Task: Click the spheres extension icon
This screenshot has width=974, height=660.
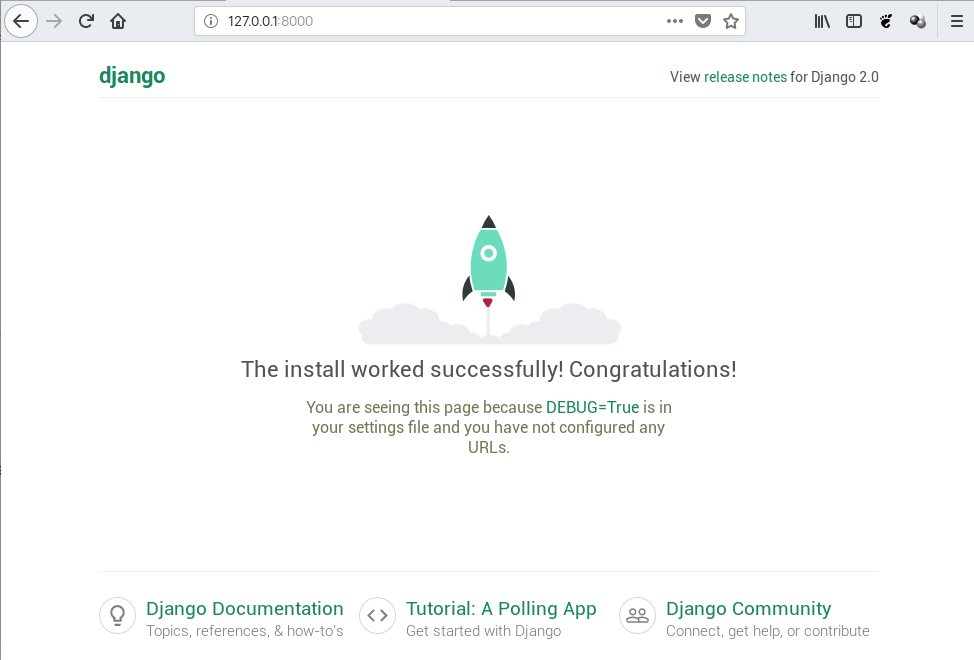Action: pyautogui.click(x=917, y=21)
